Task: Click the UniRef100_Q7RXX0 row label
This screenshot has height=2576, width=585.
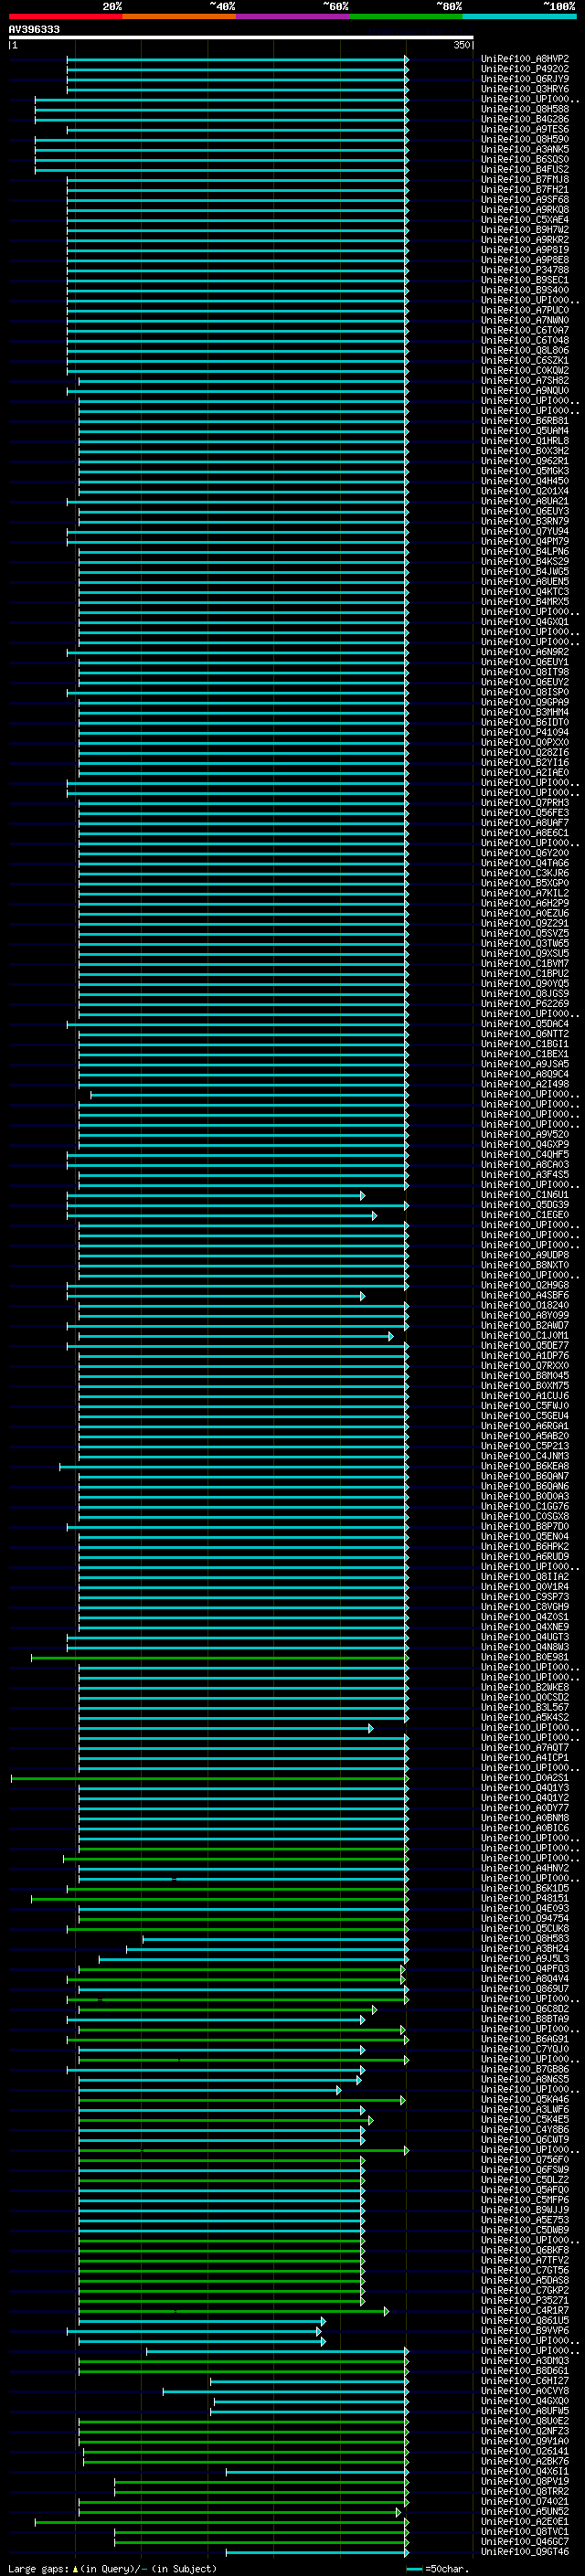Action: [525, 1365]
